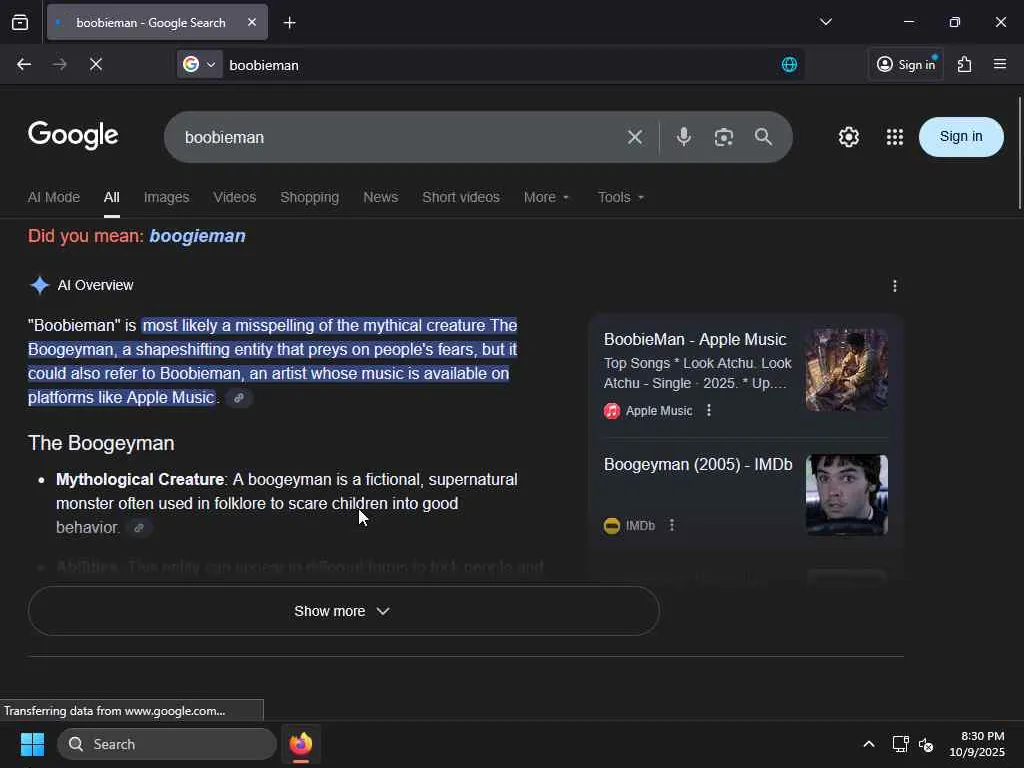The height and width of the screenshot is (768, 1024).
Task: Go to the Google homepage logo
Action: [x=73, y=136]
